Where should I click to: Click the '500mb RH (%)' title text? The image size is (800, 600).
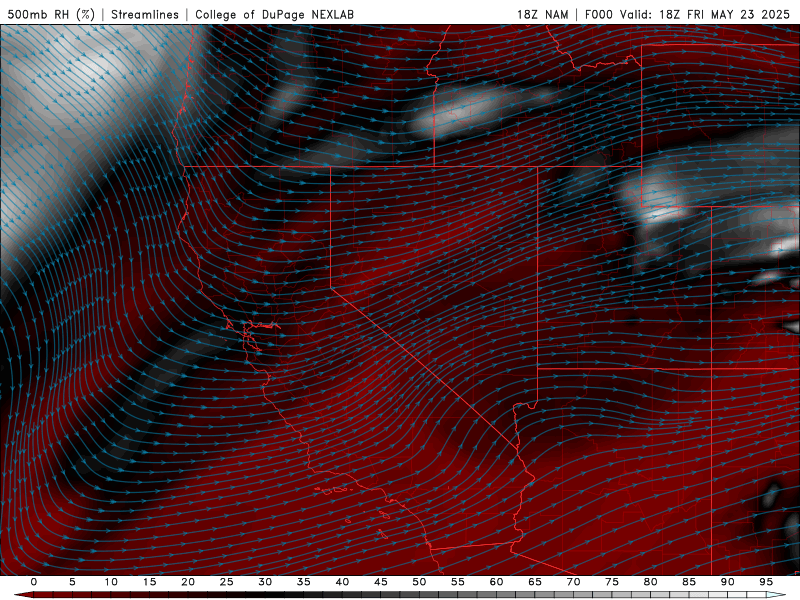click(51, 14)
